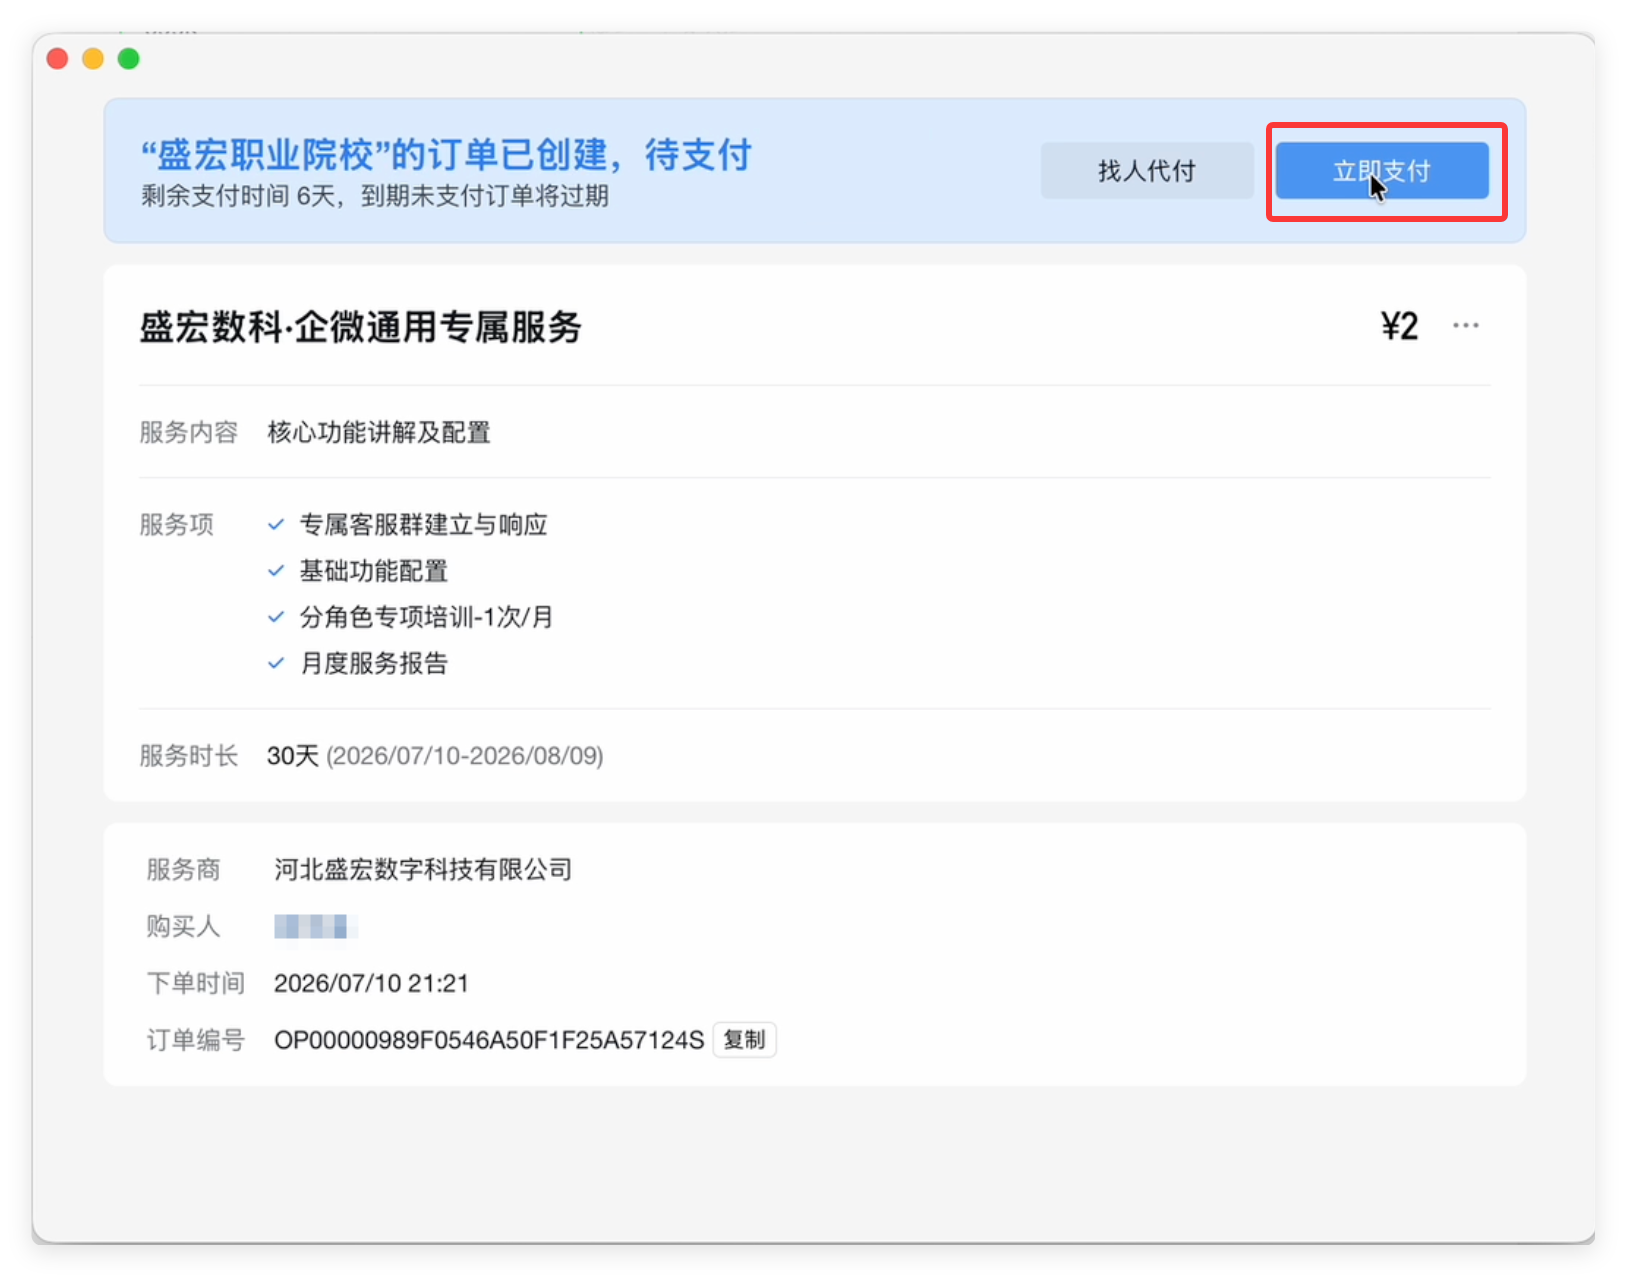Click the 购买人 label
The height and width of the screenshot is (1276, 1626).
[x=183, y=927]
